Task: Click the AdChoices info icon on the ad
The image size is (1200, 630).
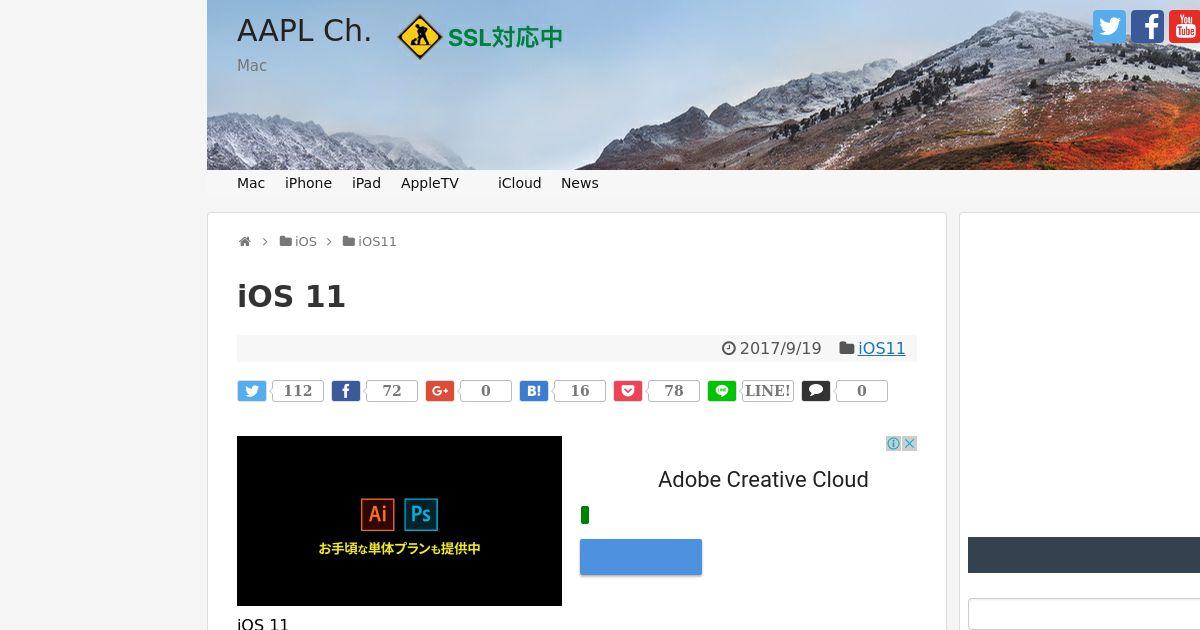Action: (893, 443)
